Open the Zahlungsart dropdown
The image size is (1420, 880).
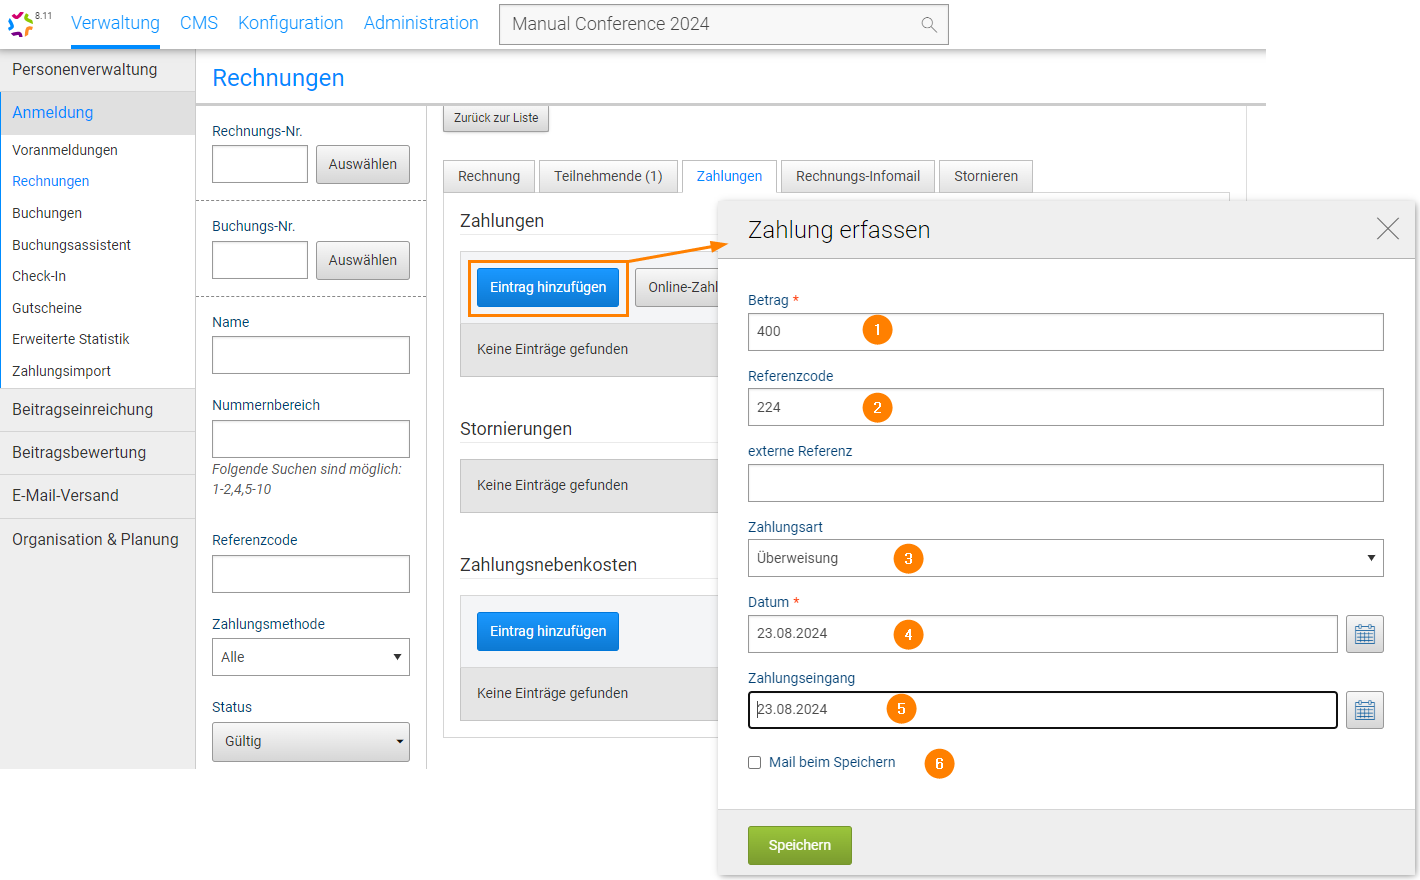point(1065,558)
